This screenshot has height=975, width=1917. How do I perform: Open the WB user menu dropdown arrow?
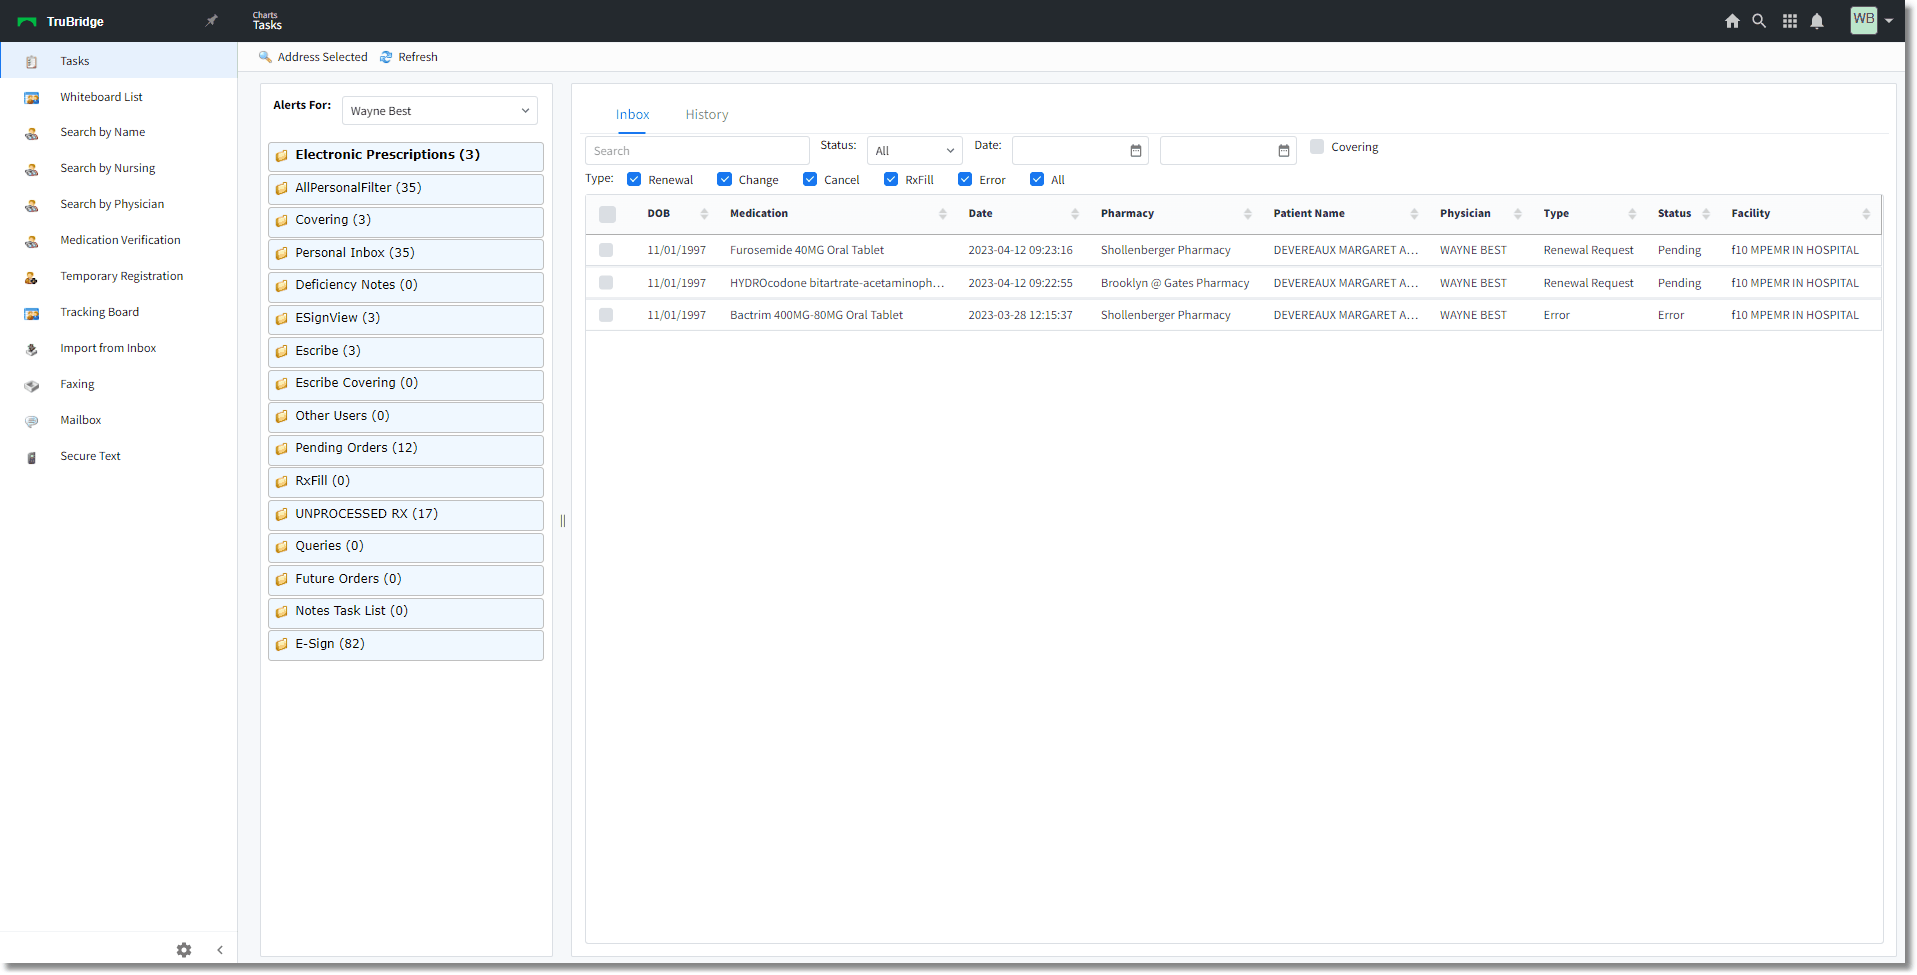[1889, 21]
